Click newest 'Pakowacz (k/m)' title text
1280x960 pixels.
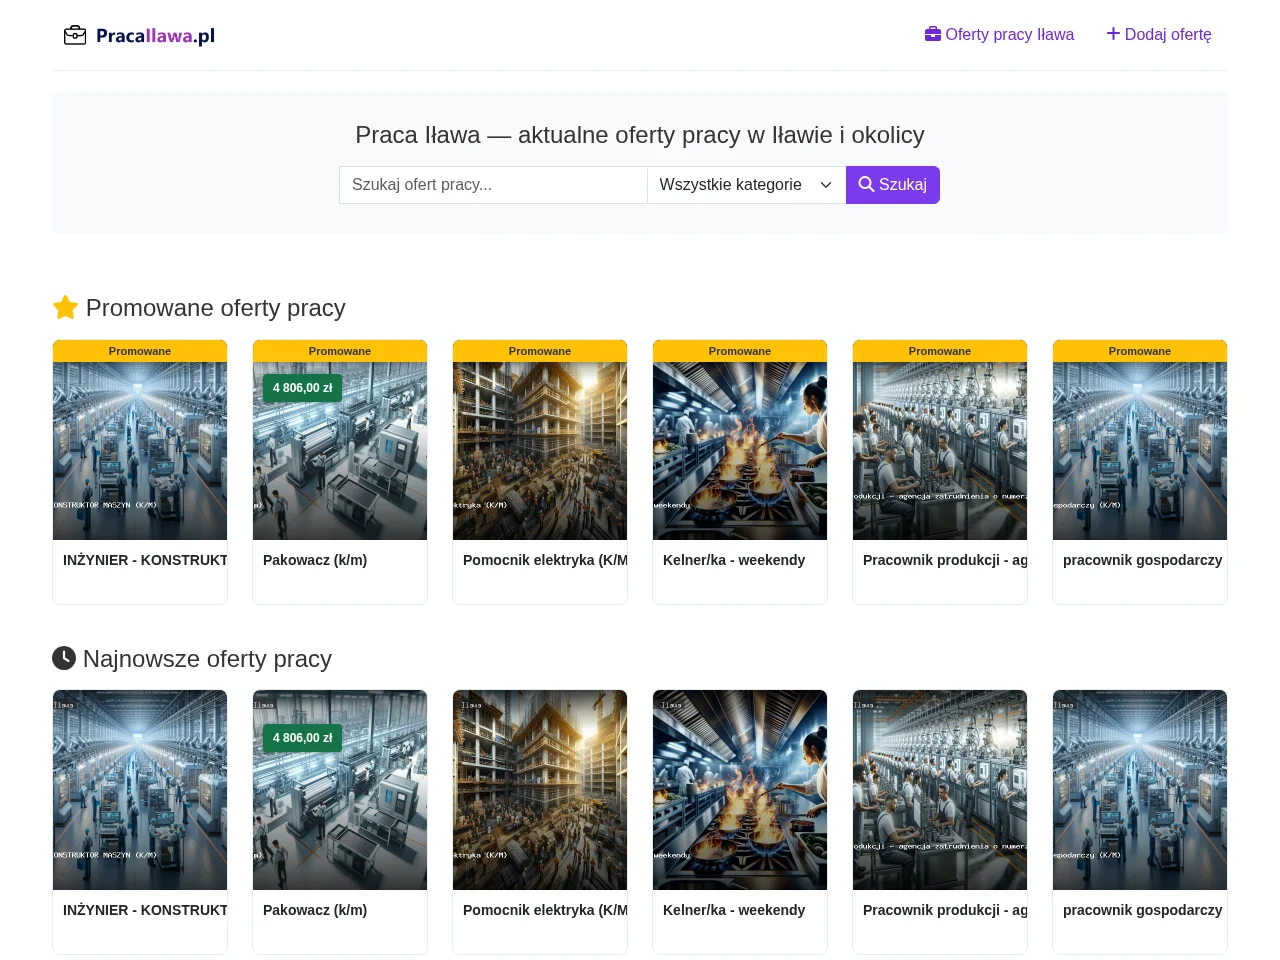pos(315,910)
